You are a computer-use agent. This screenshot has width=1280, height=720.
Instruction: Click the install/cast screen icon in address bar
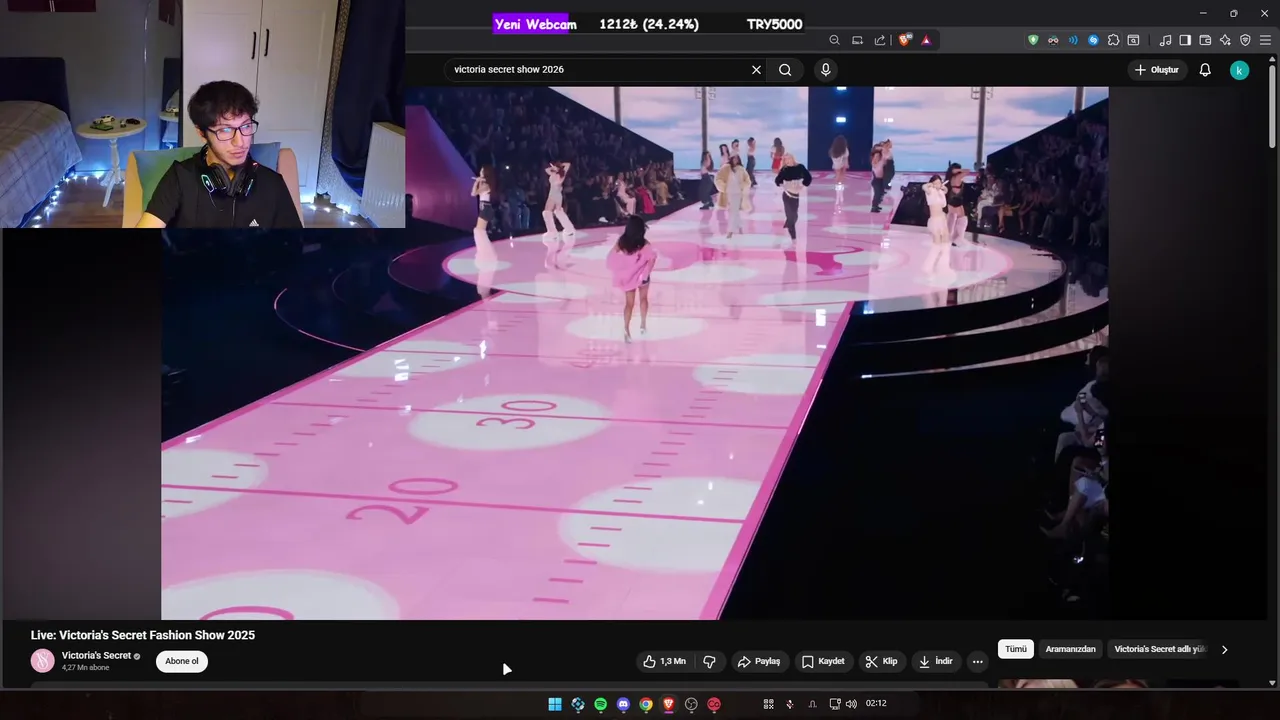[x=857, y=40]
